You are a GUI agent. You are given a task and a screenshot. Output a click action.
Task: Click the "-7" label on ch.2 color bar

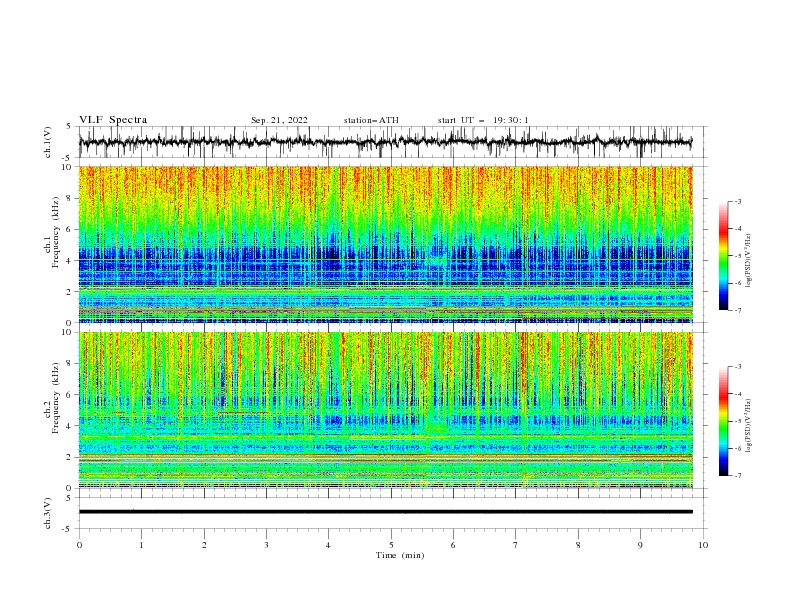[737, 475]
